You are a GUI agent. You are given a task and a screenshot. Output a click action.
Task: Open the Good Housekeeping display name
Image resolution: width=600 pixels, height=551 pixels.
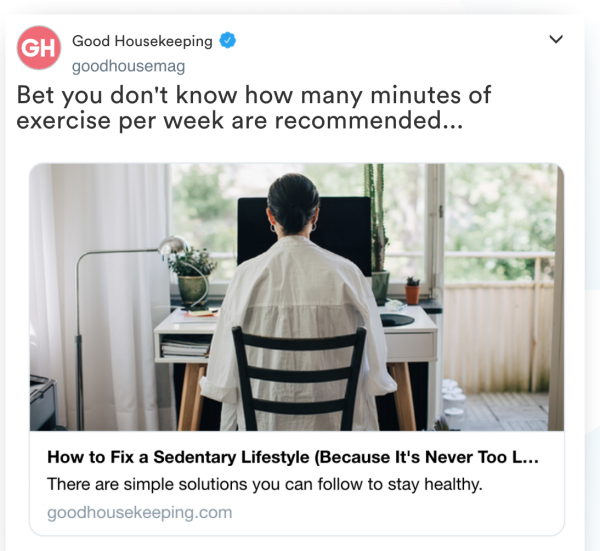coord(142,41)
